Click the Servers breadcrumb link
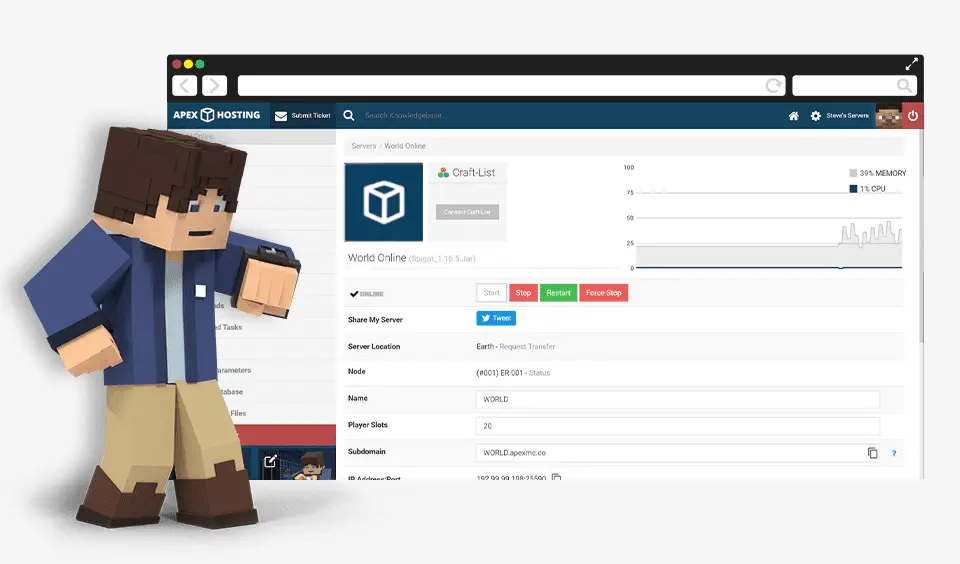 364,146
